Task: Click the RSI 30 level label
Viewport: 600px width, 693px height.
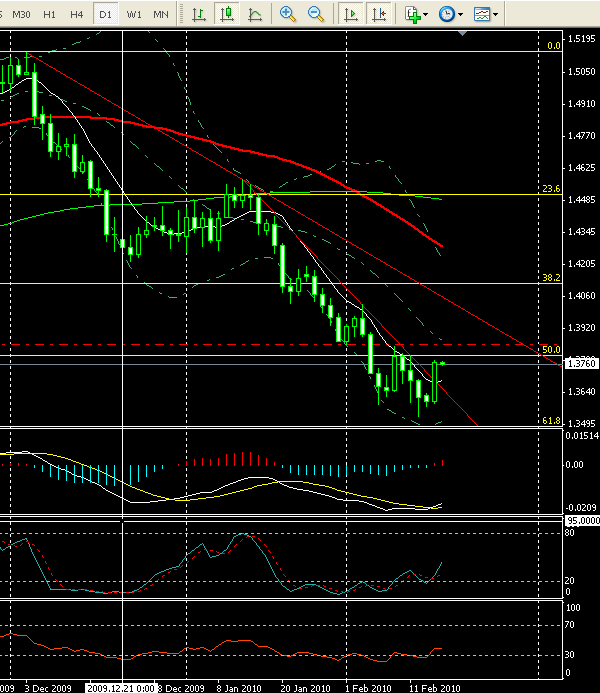Action: 570,655
